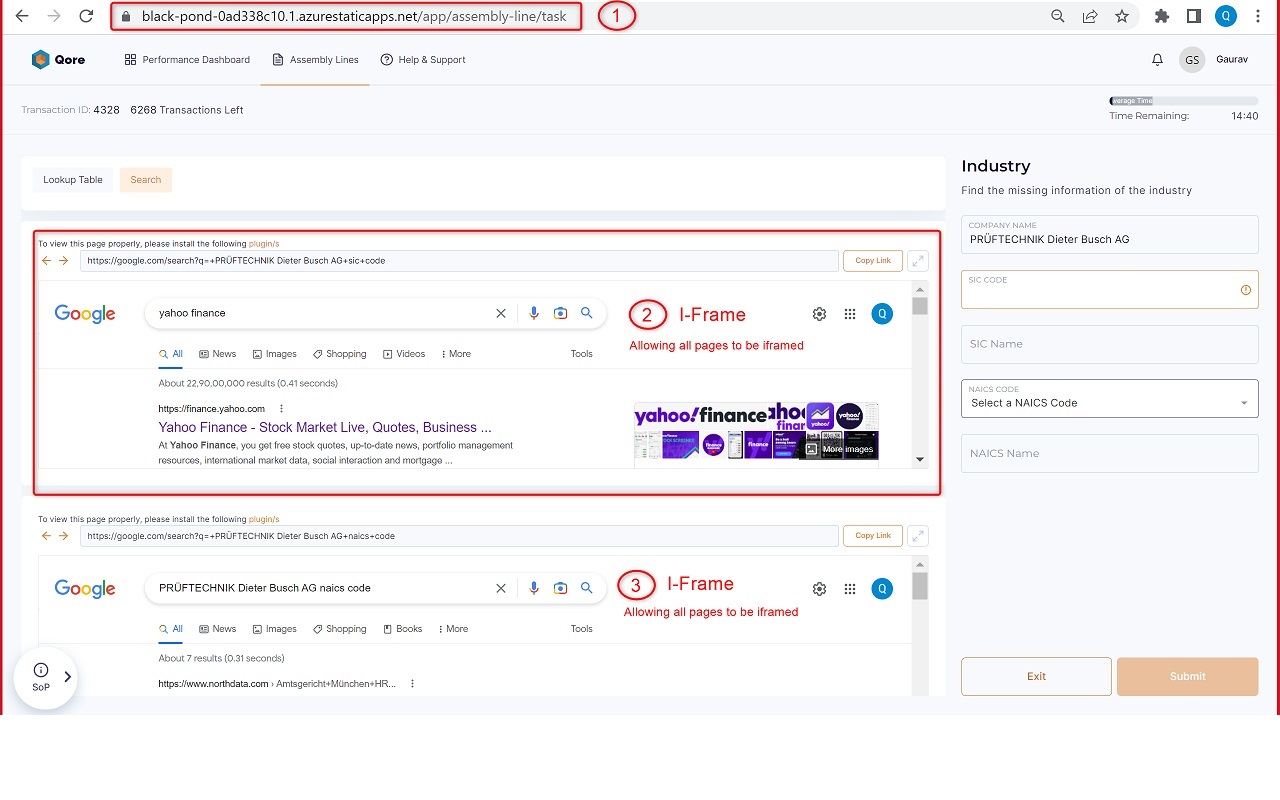Click the Exit button
The image size is (1280, 800).
1036,676
